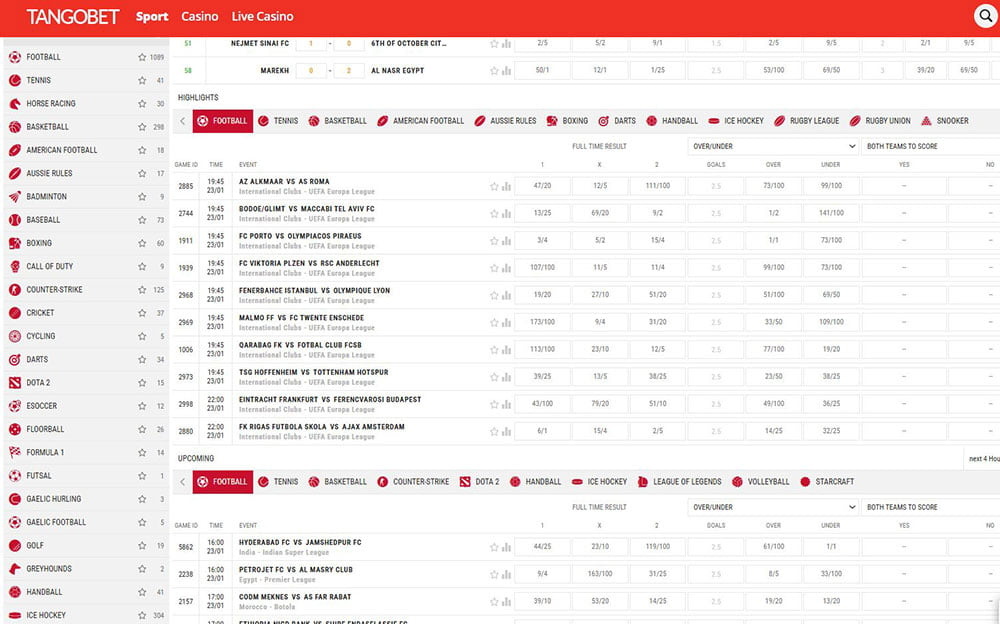Favorite American Football using sidebar star

(x=142, y=150)
